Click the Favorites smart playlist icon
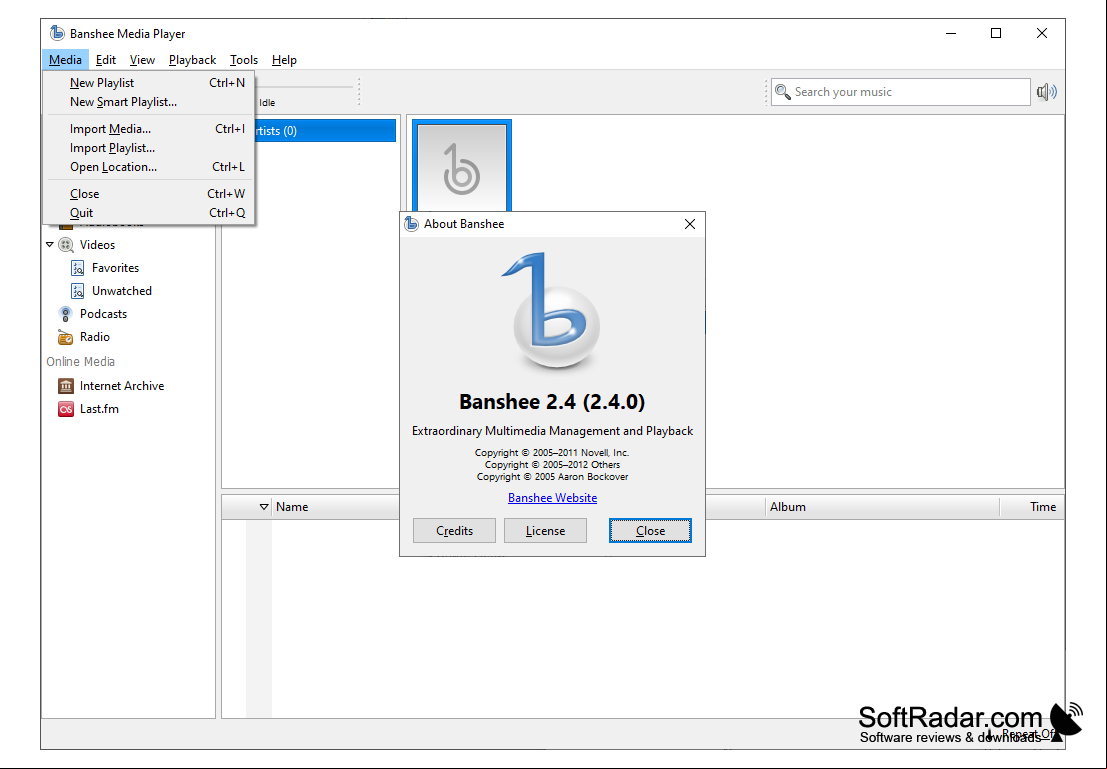The width and height of the screenshot is (1107, 769). tap(78, 268)
